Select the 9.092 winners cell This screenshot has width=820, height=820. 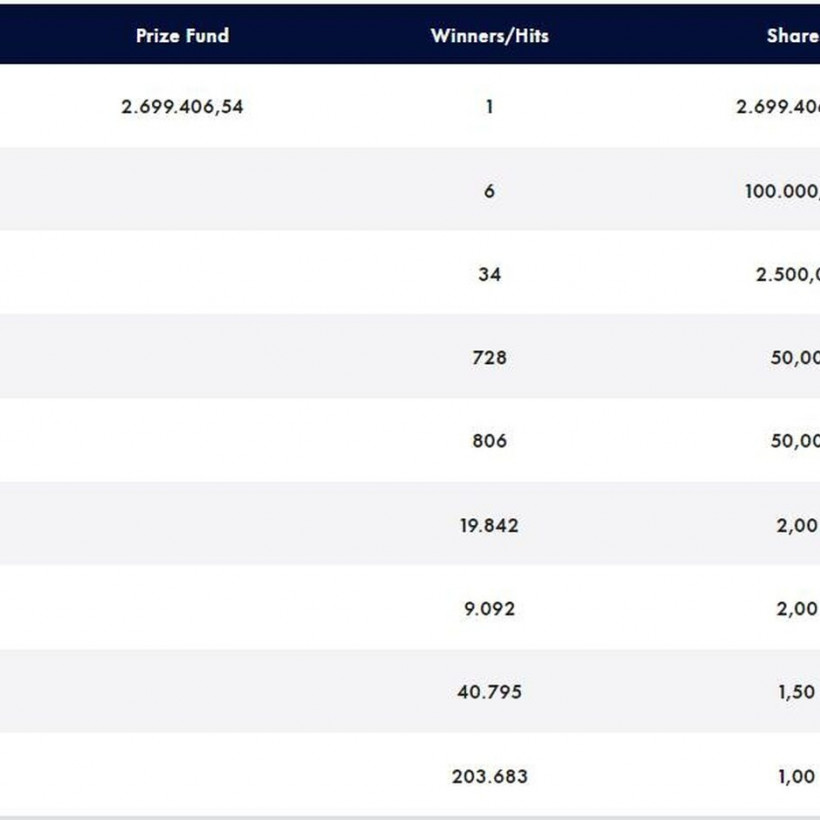click(x=489, y=608)
